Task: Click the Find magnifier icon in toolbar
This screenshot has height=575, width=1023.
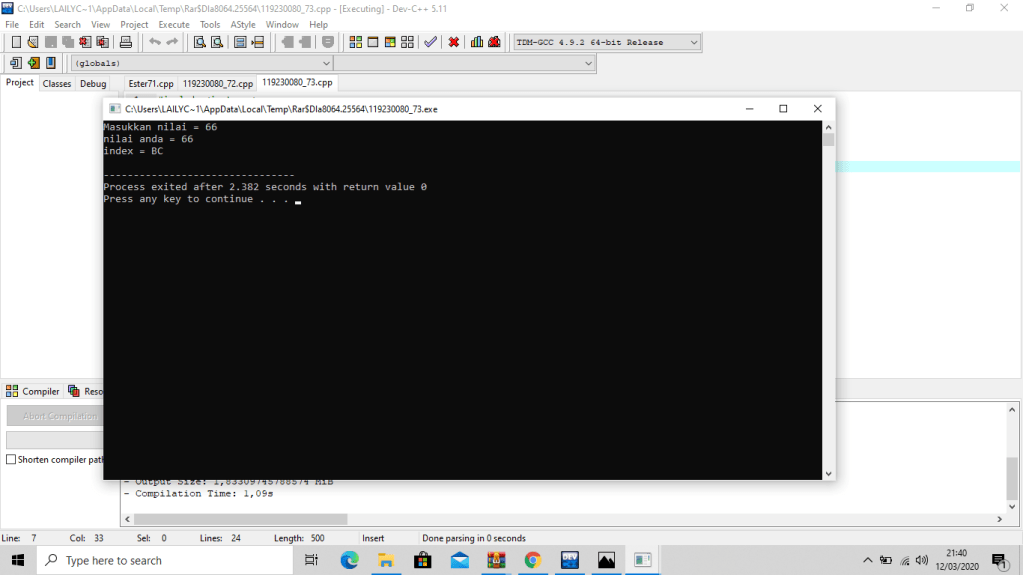Action: point(199,42)
